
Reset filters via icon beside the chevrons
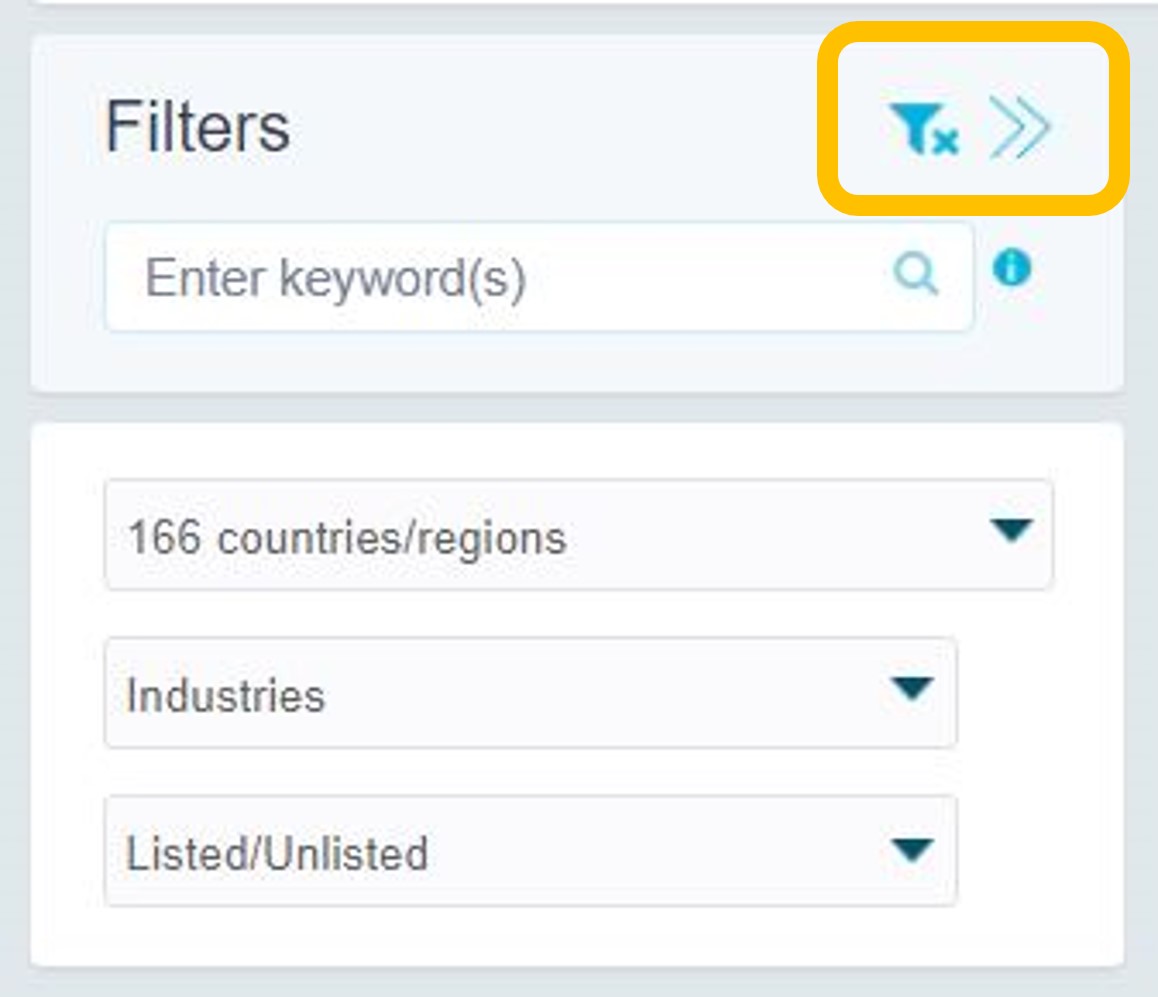pyautogui.click(x=923, y=131)
